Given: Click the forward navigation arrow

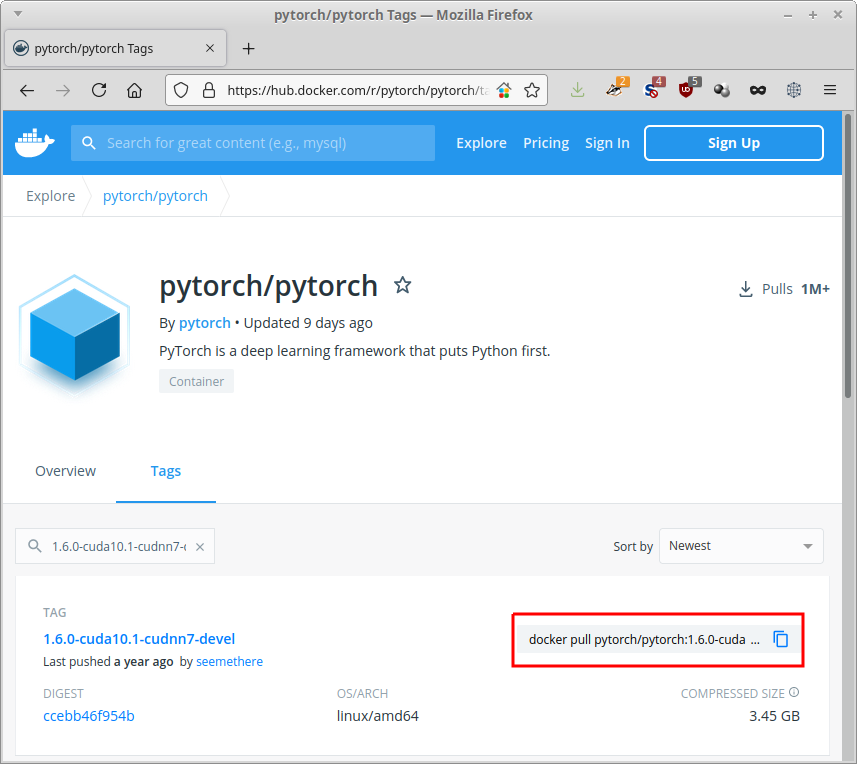Looking at the screenshot, I should [63, 90].
